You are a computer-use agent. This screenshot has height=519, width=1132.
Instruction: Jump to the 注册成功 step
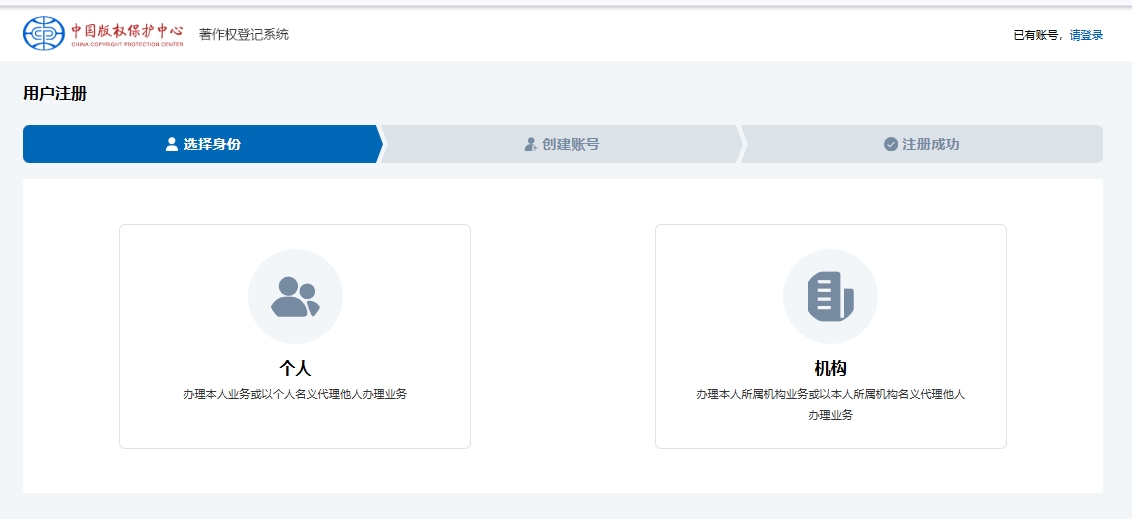[x=930, y=144]
